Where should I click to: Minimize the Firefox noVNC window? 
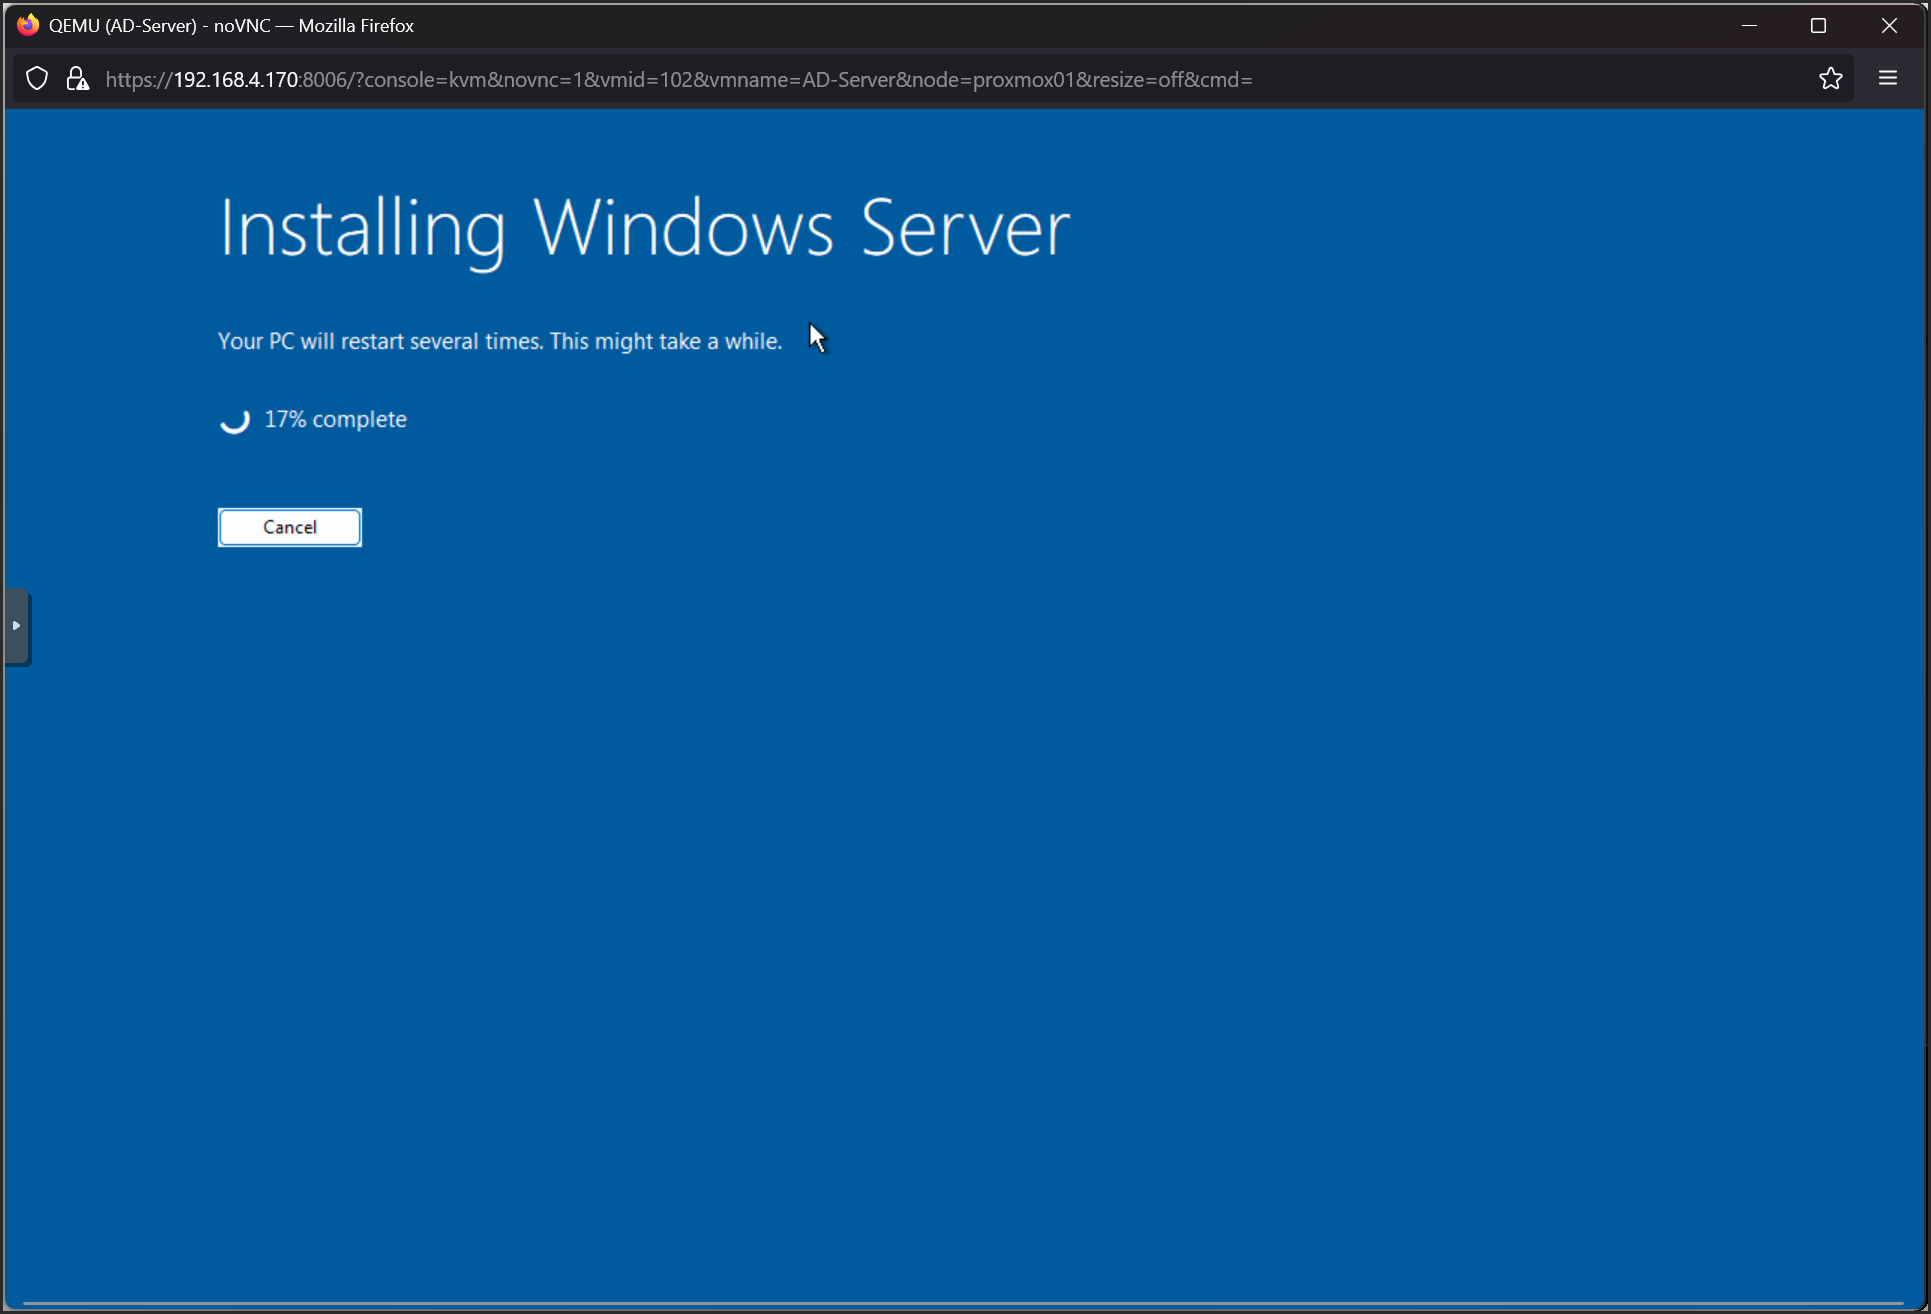[1749, 25]
